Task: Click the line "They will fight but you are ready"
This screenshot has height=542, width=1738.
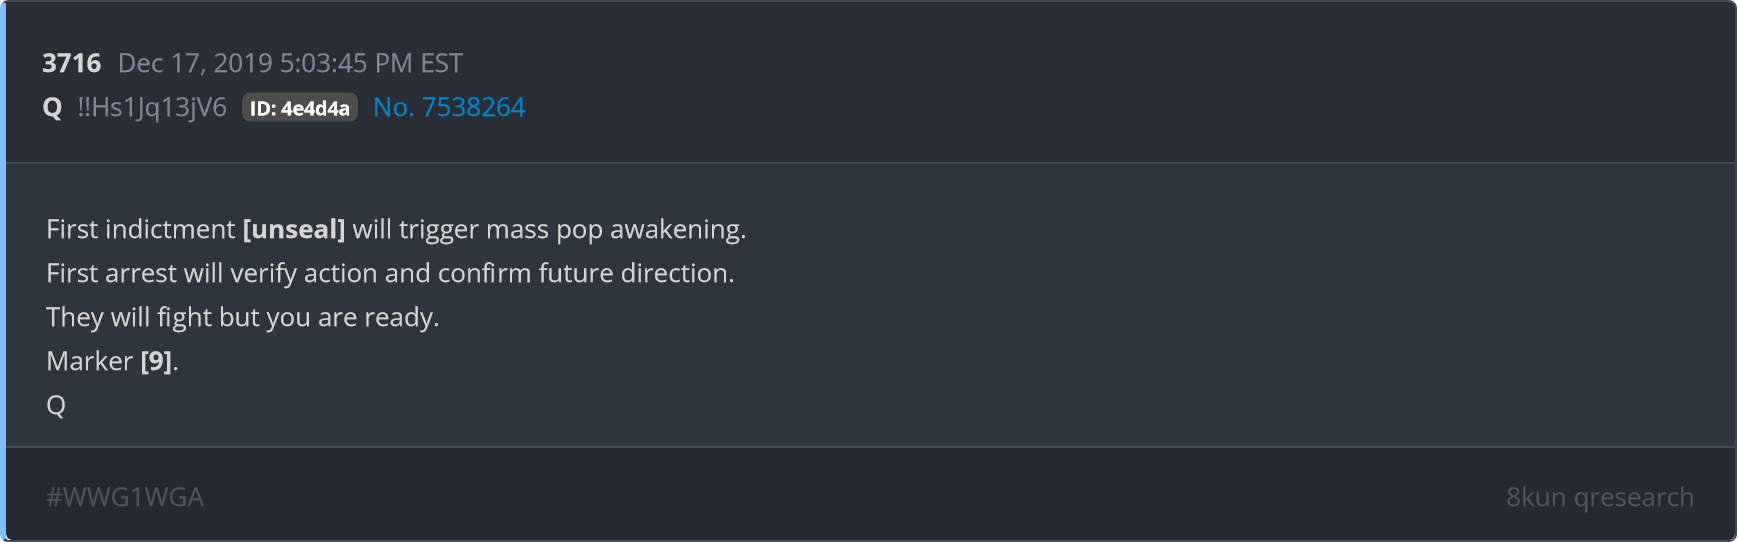Action: coord(242,317)
